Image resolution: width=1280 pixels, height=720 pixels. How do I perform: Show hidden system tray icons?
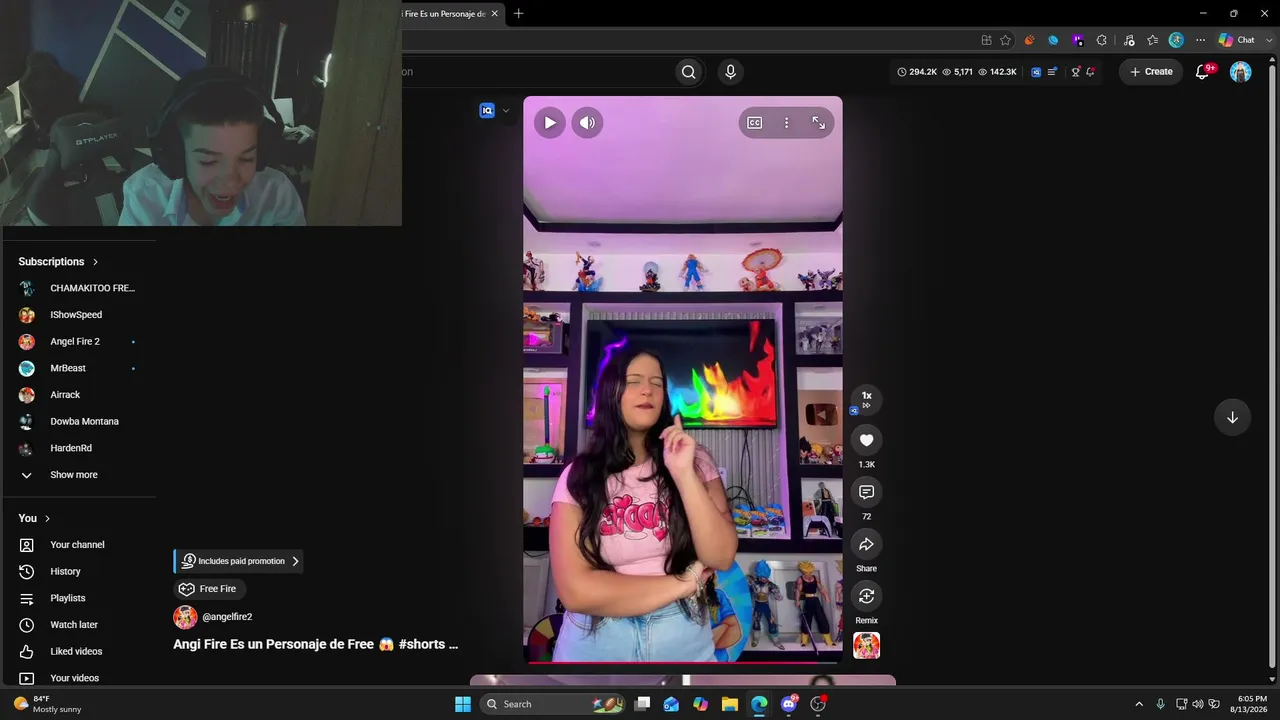tap(1138, 704)
